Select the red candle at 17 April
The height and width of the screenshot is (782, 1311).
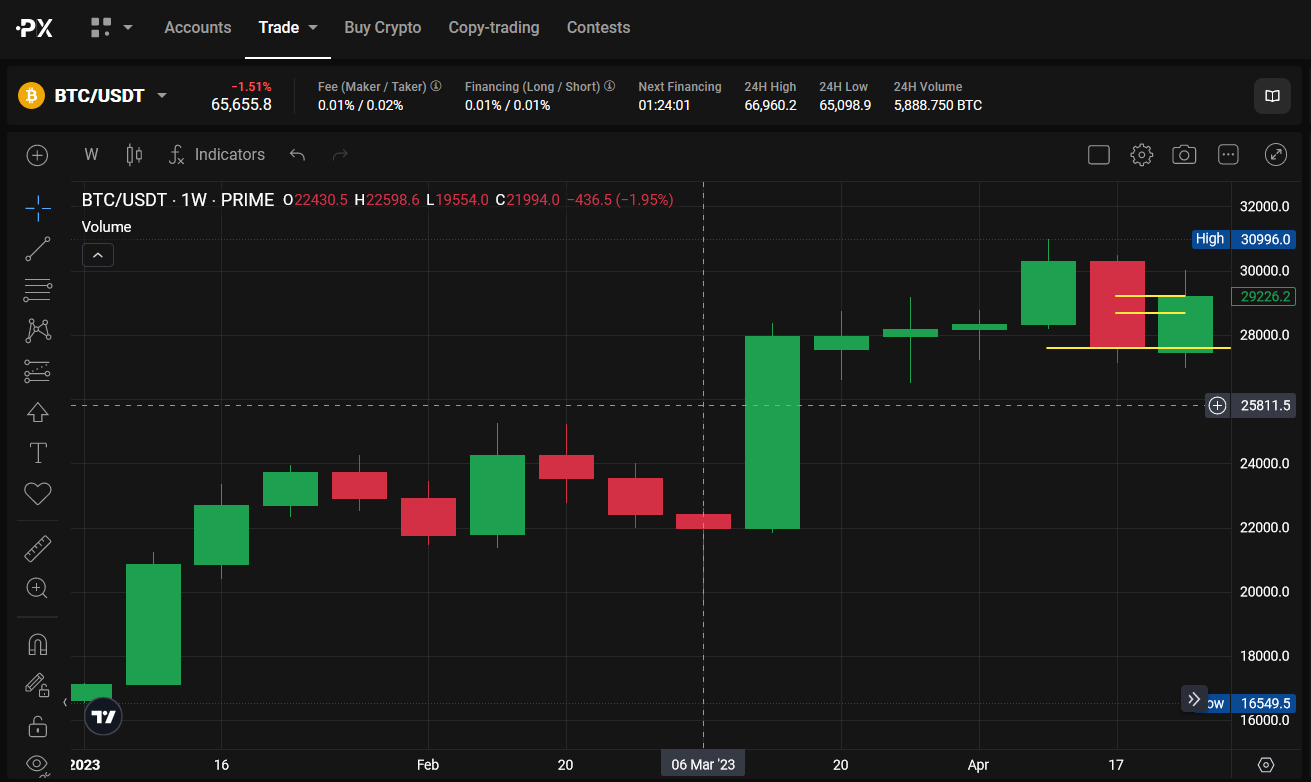click(1117, 304)
